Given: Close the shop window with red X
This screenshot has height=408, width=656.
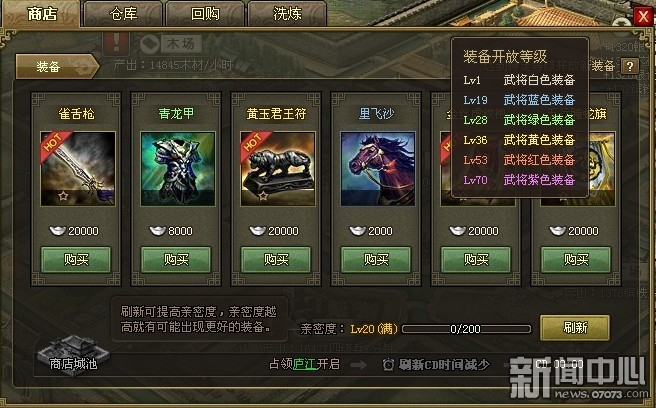Looking at the screenshot, I should click(643, 17).
